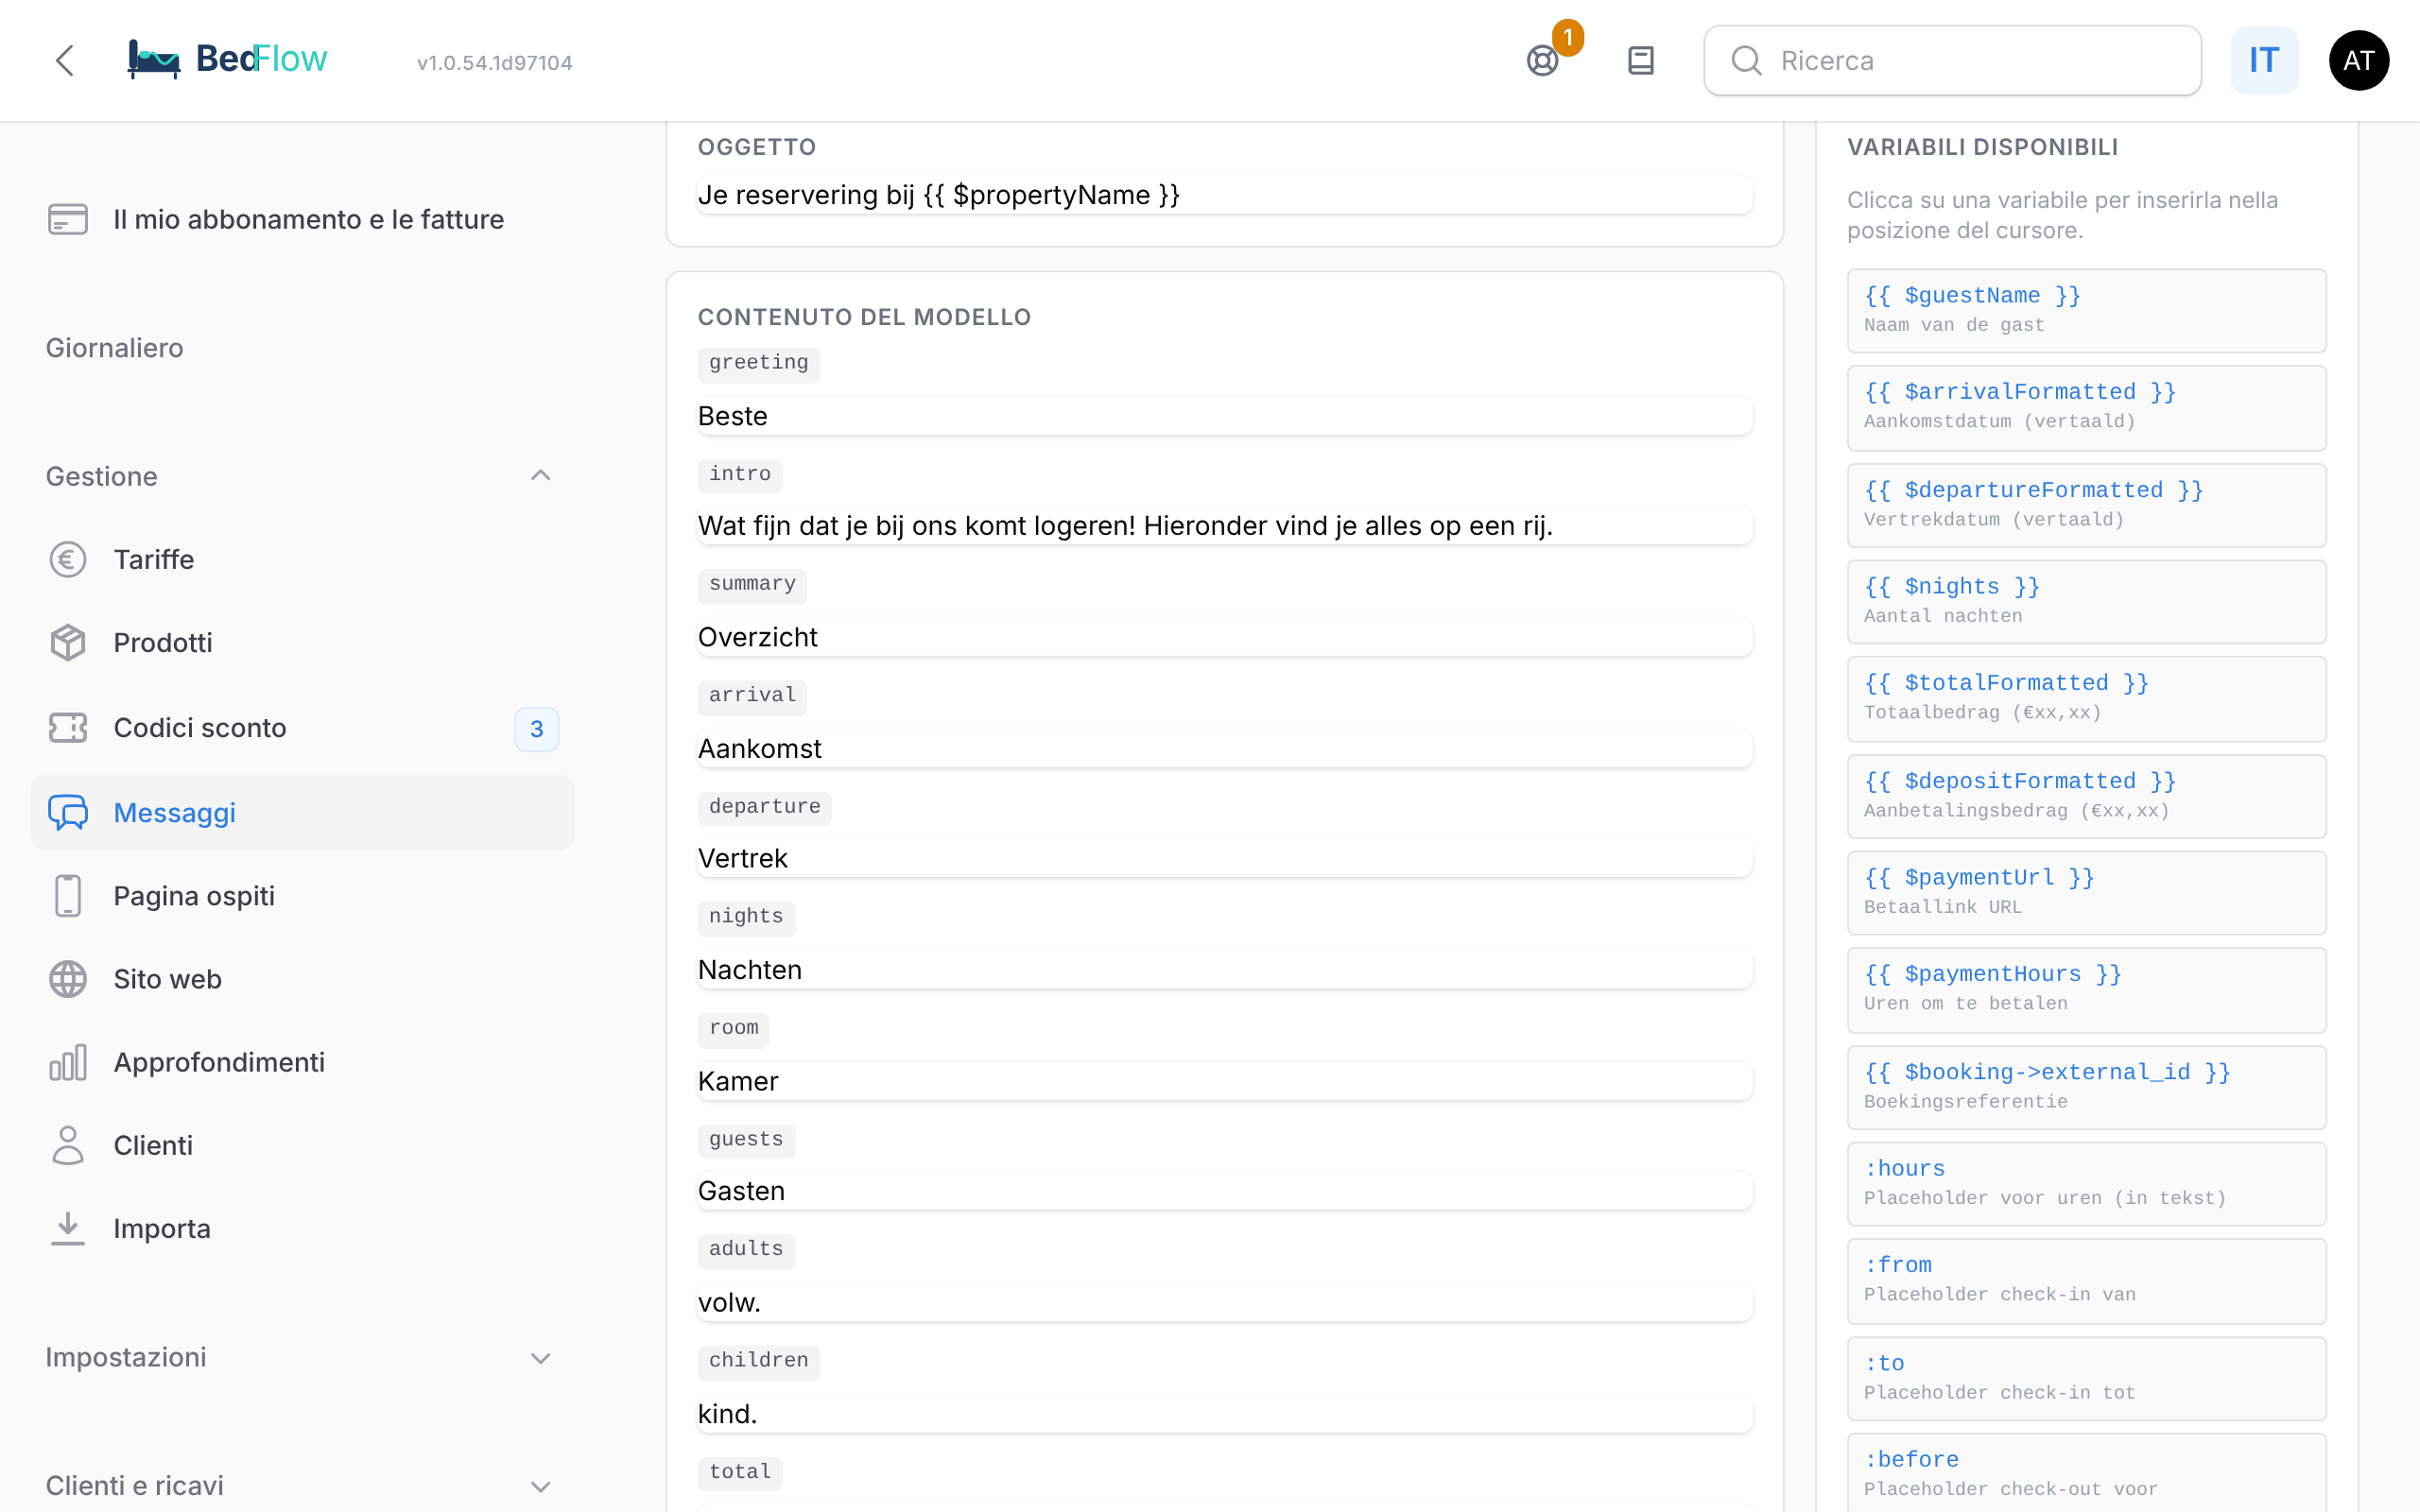Edit the greeting field containing Beste
This screenshot has width=2420, height=1512.
pos(1224,416)
